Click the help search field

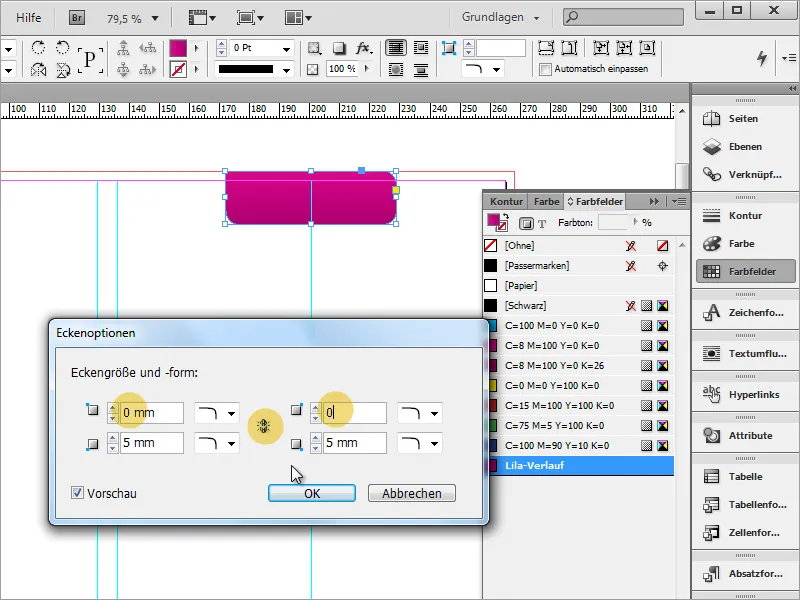(623, 17)
